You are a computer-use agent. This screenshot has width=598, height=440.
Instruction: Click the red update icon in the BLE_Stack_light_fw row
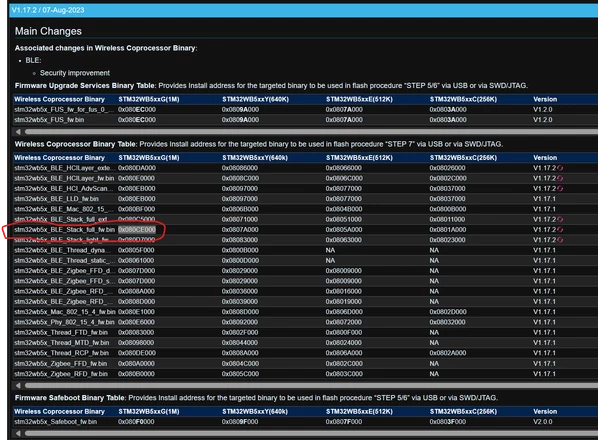tap(560, 240)
